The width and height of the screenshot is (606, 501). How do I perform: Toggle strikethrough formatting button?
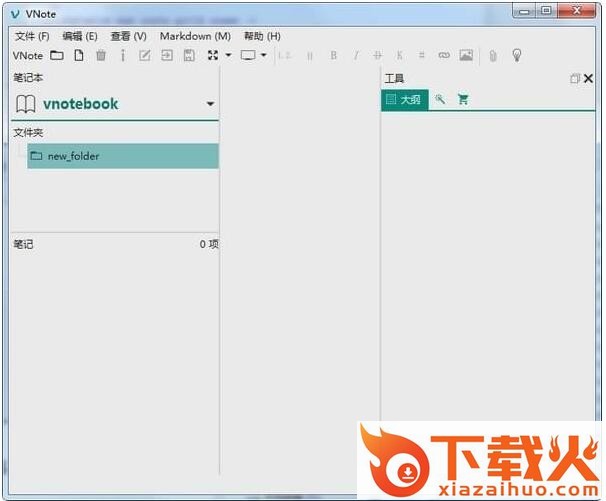378,56
